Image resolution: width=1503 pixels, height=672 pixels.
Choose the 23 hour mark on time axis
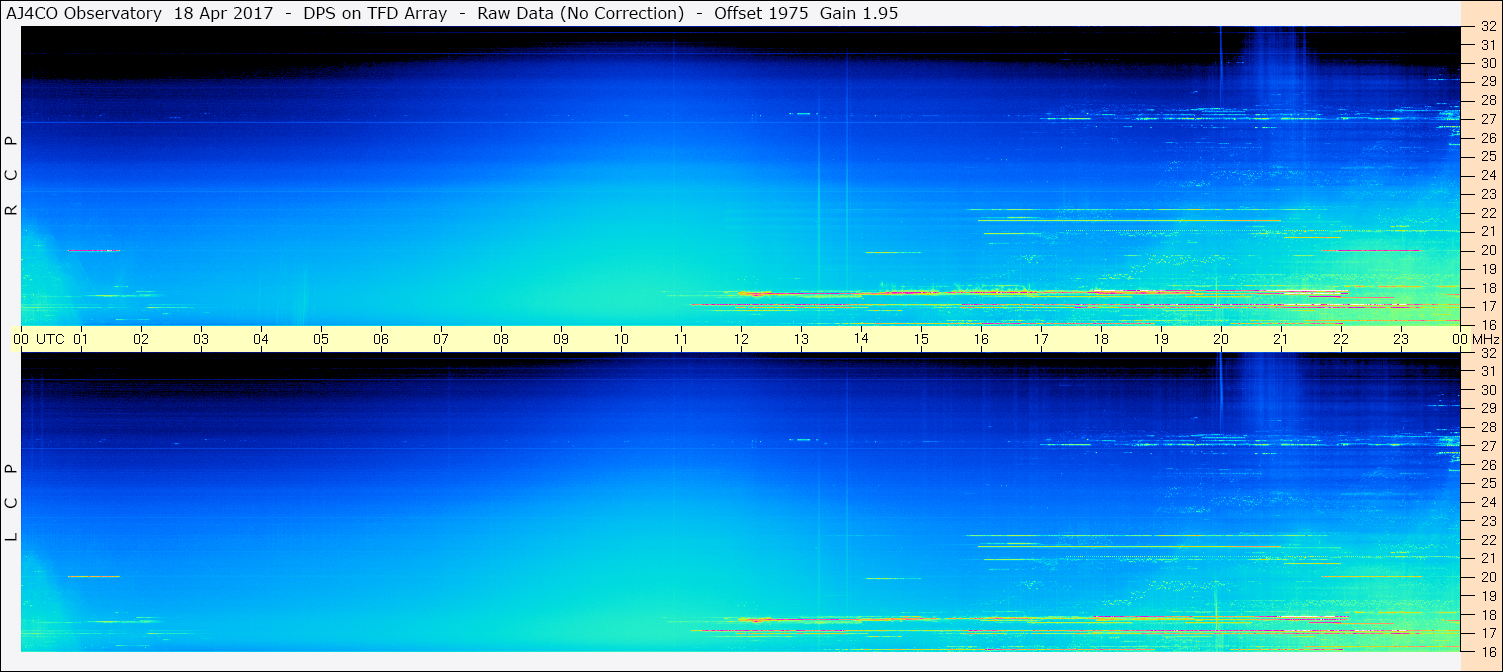coord(1401,339)
